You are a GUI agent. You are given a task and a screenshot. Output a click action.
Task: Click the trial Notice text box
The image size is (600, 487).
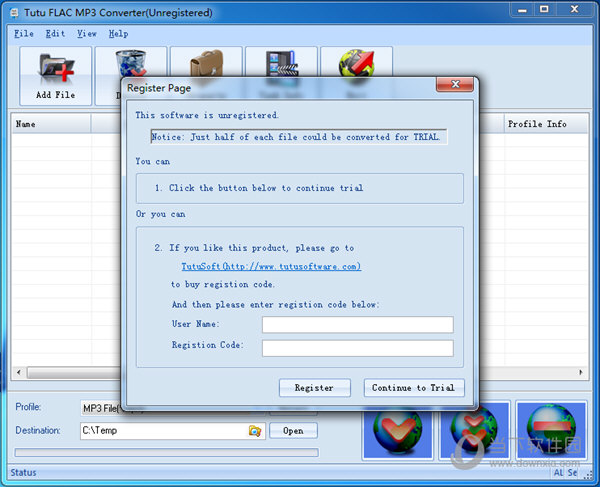pyautogui.click(x=299, y=137)
